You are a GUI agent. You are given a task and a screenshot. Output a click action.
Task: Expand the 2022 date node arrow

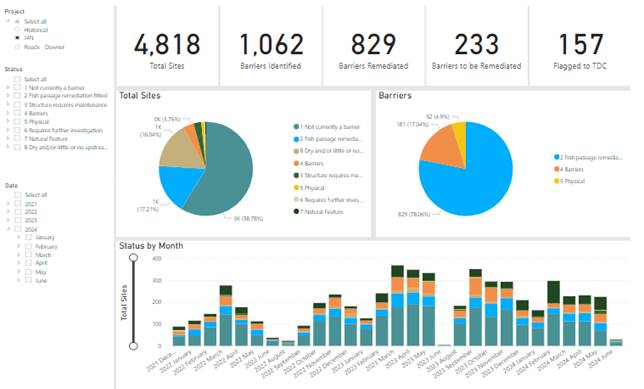8,212
